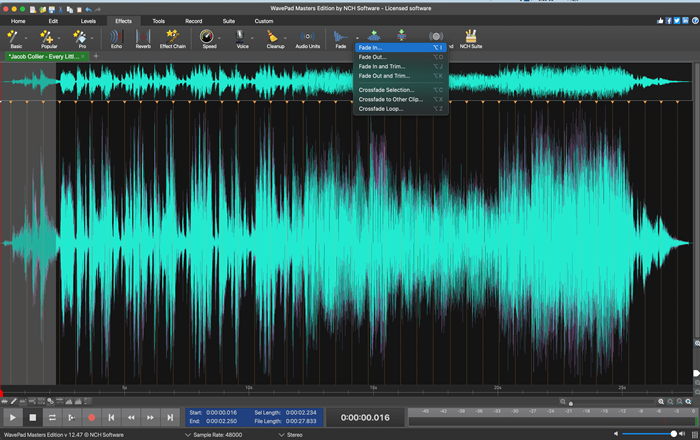The width and height of the screenshot is (700, 440).
Task: Fast forward the audio
Action: pyautogui.click(x=150, y=418)
